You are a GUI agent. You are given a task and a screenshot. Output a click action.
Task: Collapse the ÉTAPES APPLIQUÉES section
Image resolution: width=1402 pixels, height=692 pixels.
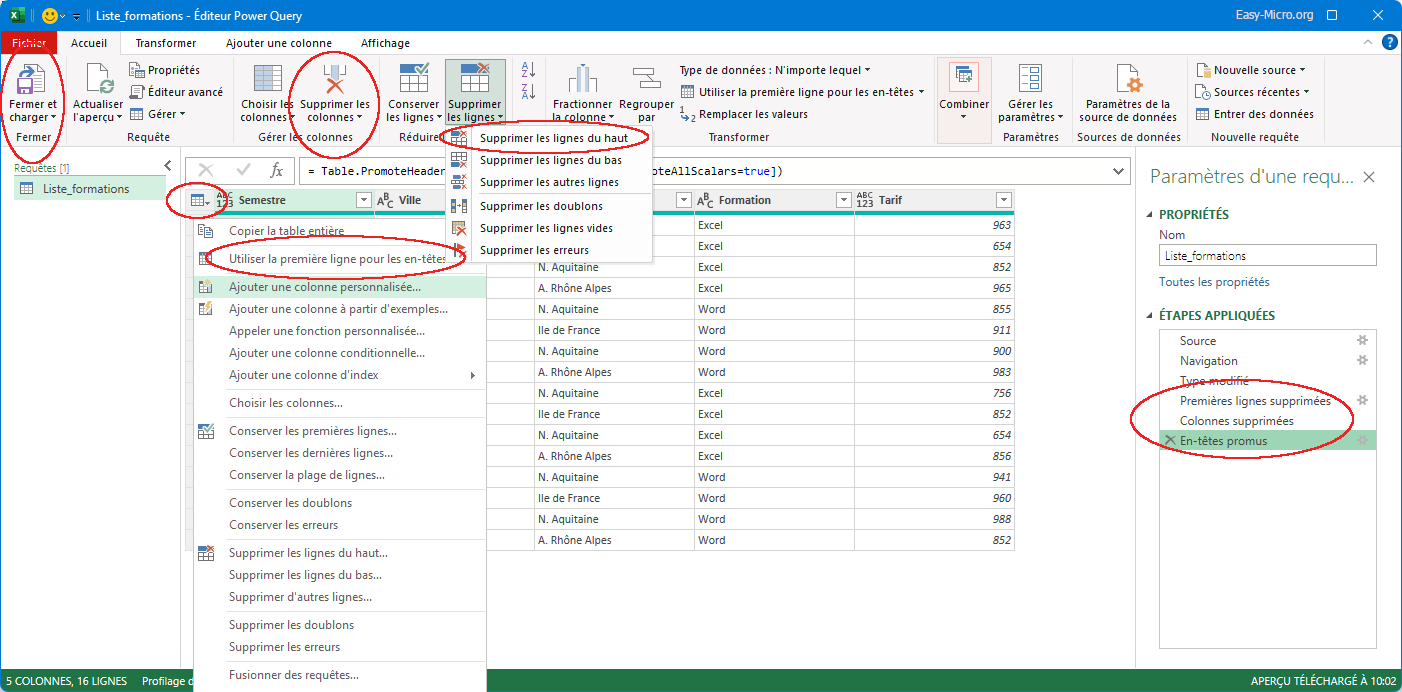[x=1148, y=316]
